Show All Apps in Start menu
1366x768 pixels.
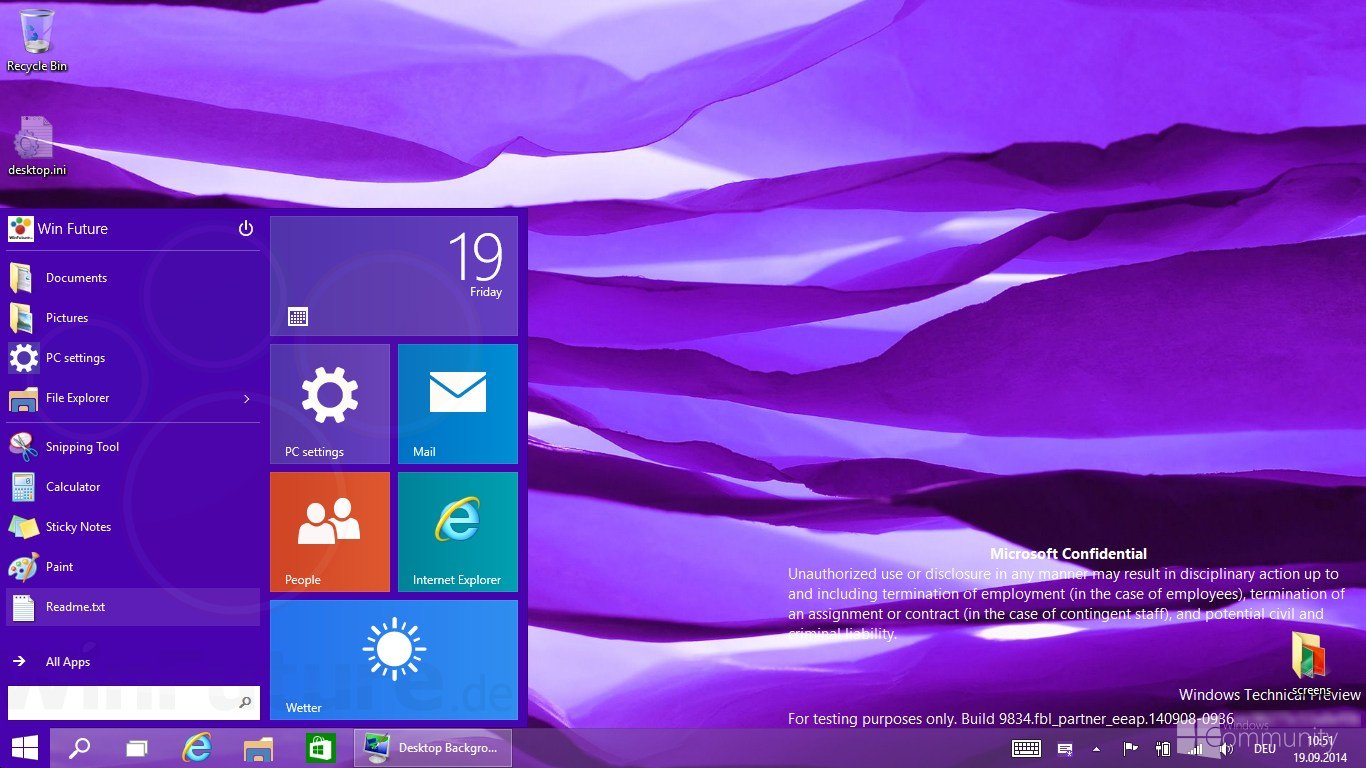(133, 662)
